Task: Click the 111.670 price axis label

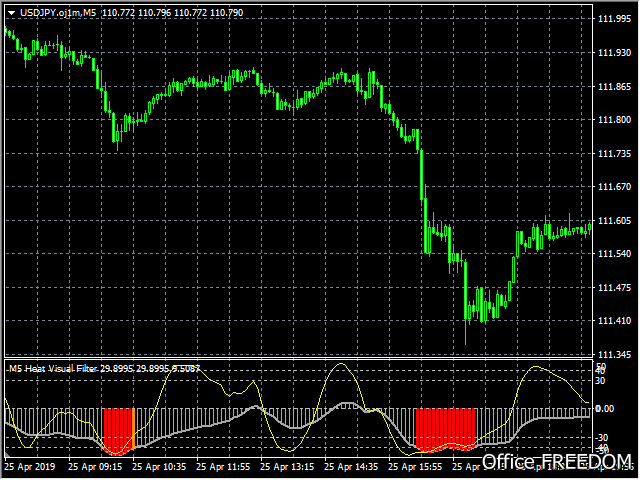Action: click(x=614, y=187)
